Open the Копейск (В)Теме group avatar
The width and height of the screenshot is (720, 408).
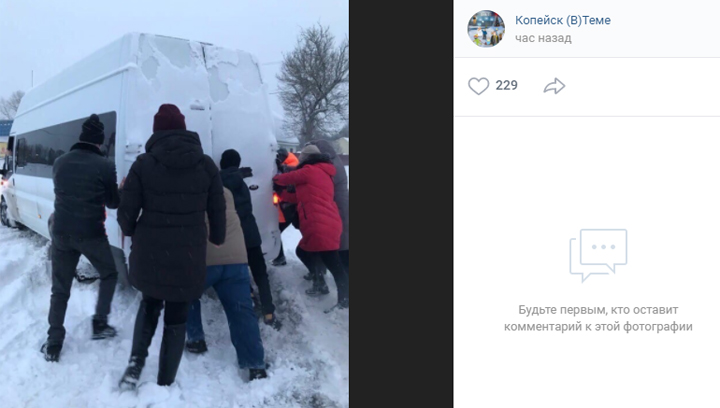(486, 28)
